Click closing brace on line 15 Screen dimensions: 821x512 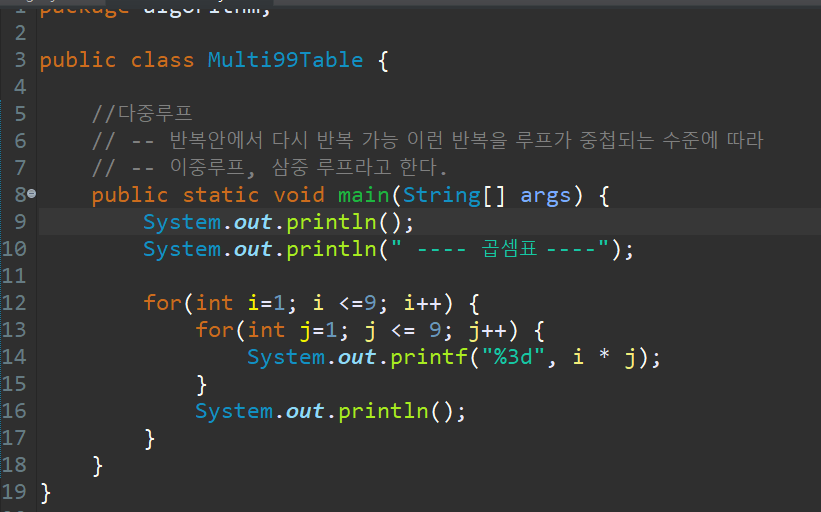[202, 385]
